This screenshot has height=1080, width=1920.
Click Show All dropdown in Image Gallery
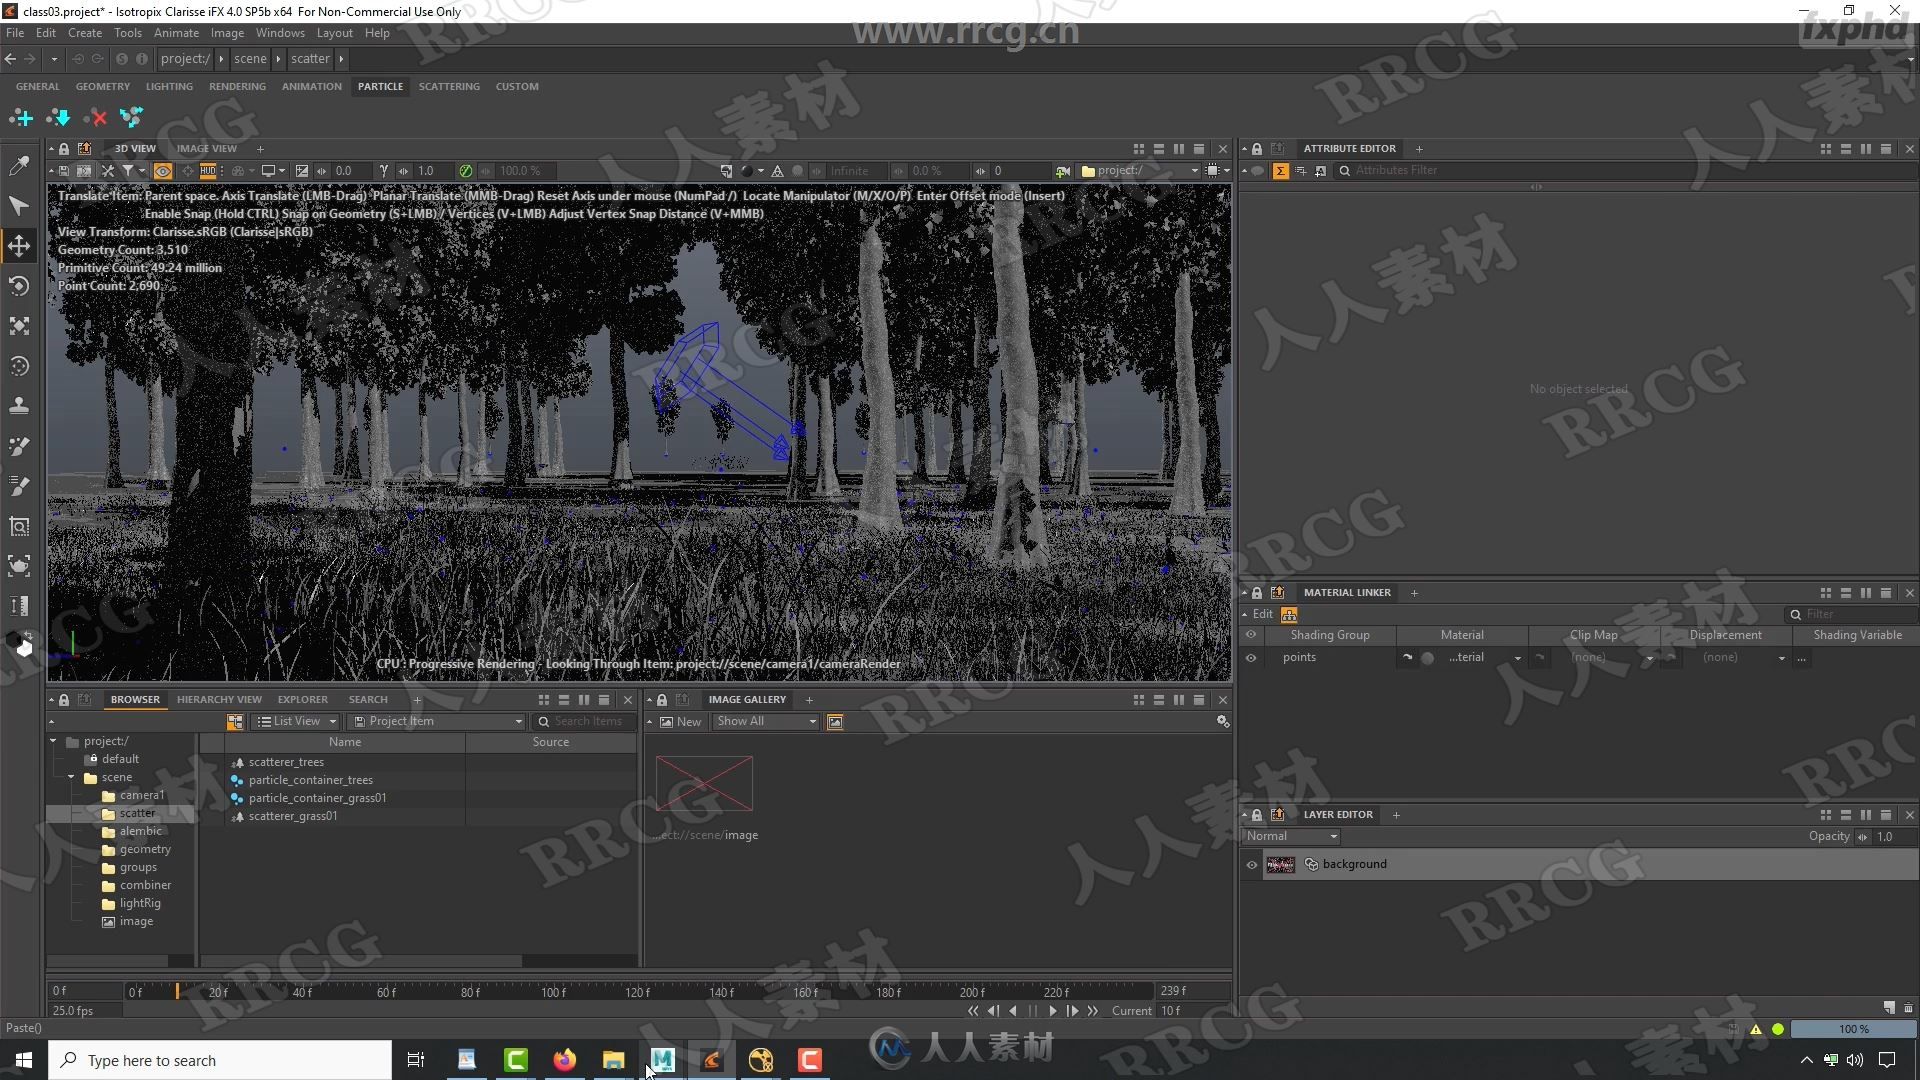coord(764,721)
